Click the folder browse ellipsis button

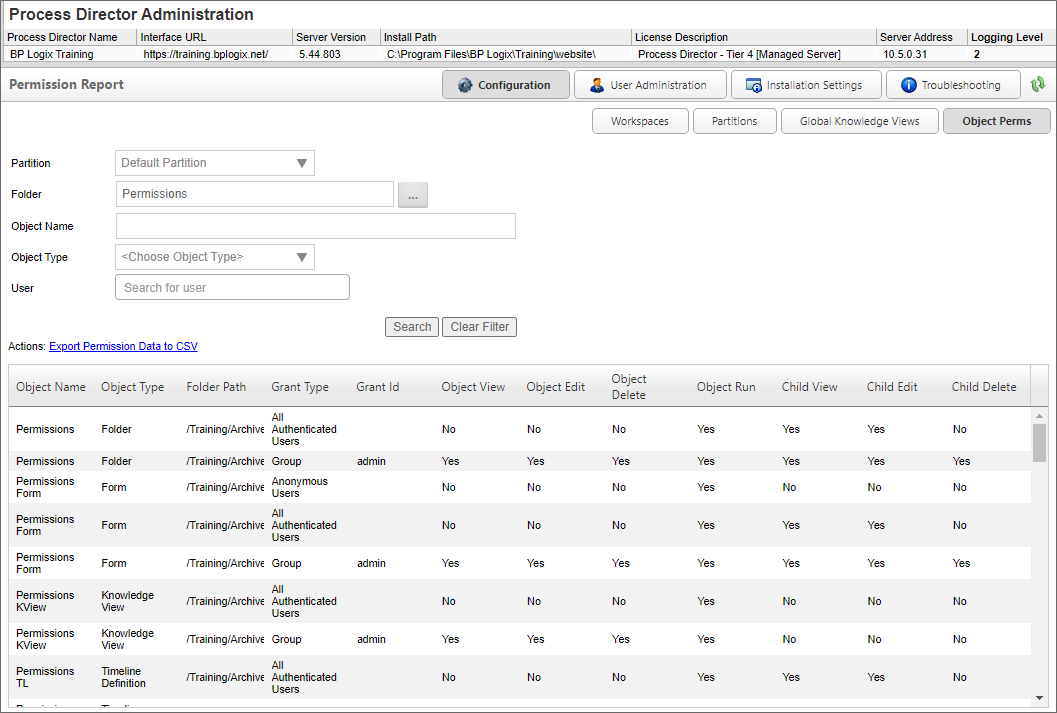tap(413, 194)
